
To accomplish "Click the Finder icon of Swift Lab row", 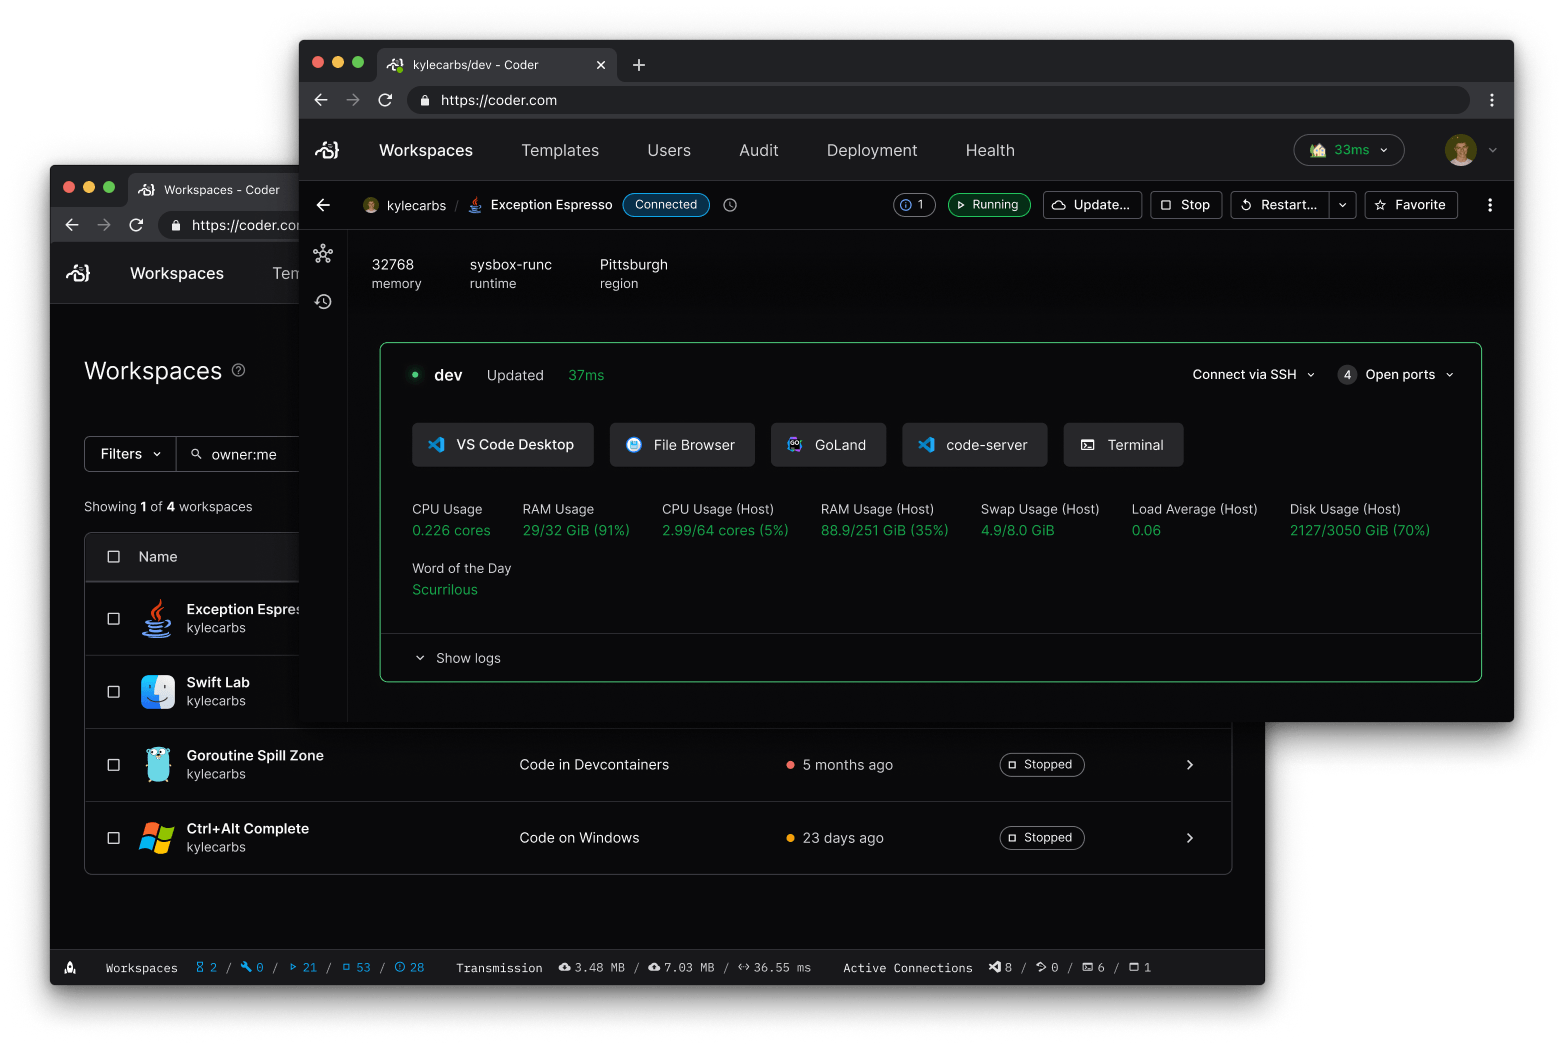I will (x=158, y=692).
